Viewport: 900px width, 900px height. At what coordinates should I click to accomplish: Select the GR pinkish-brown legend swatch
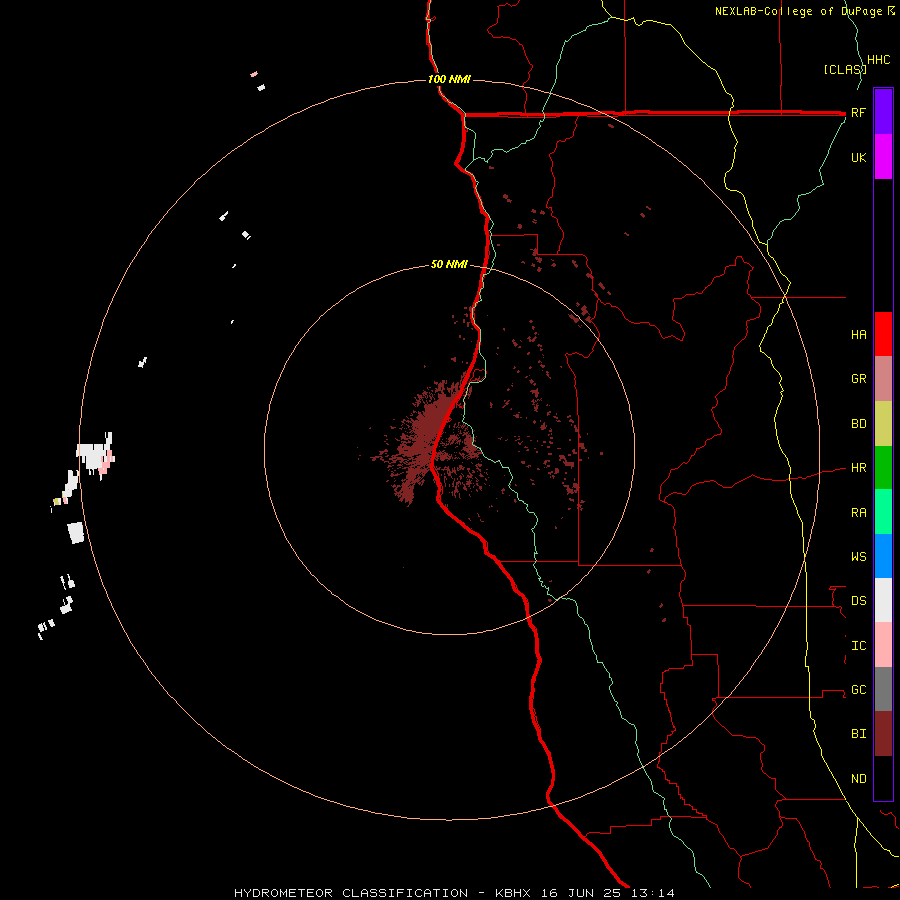[x=883, y=378]
